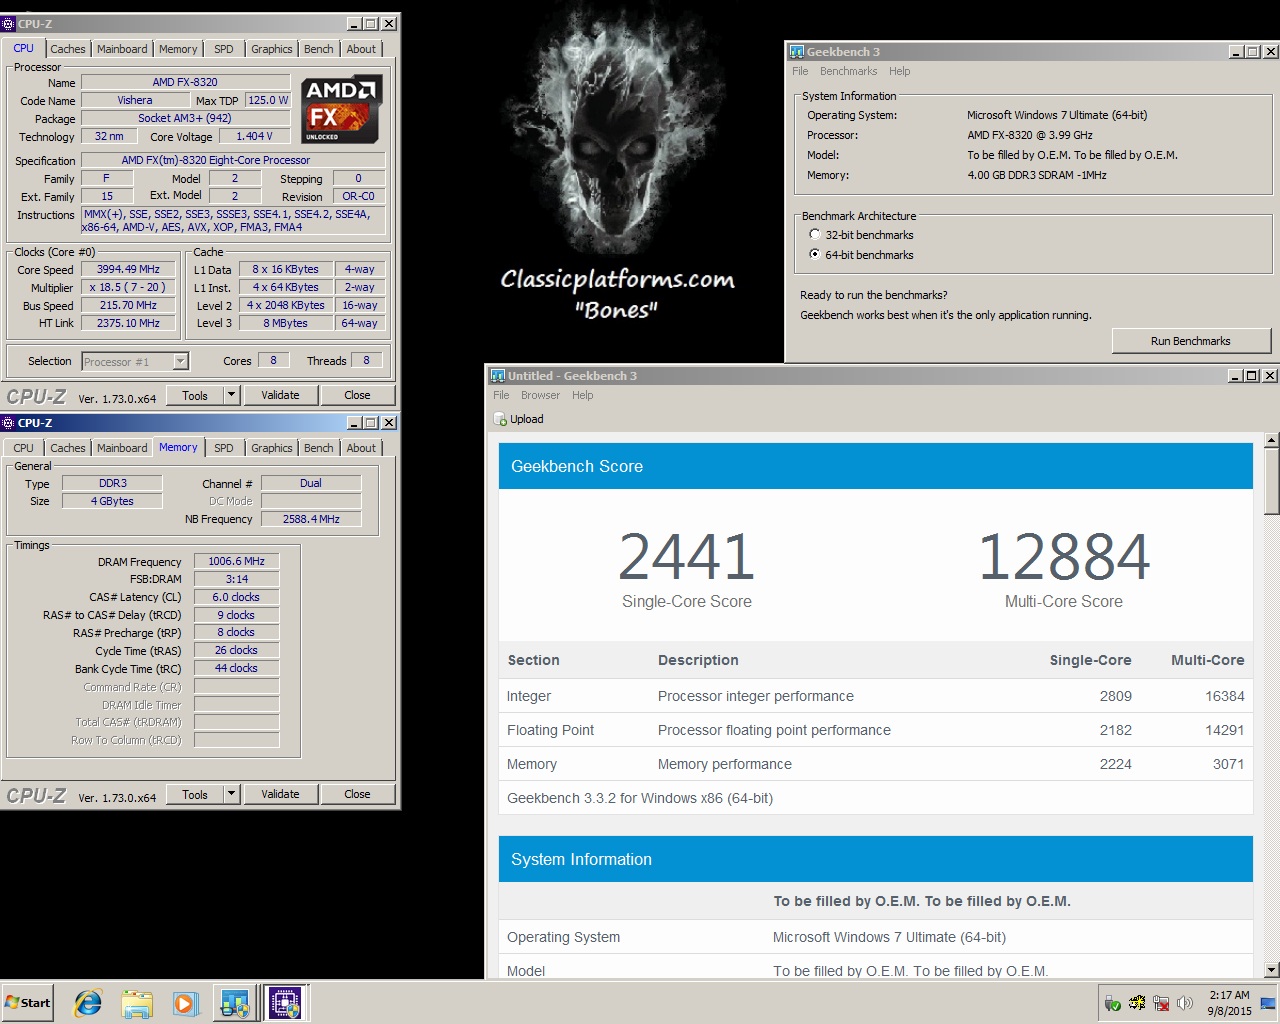Click Memory performance row in results table
The height and width of the screenshot is (1024, 1280).
(875, 764)
